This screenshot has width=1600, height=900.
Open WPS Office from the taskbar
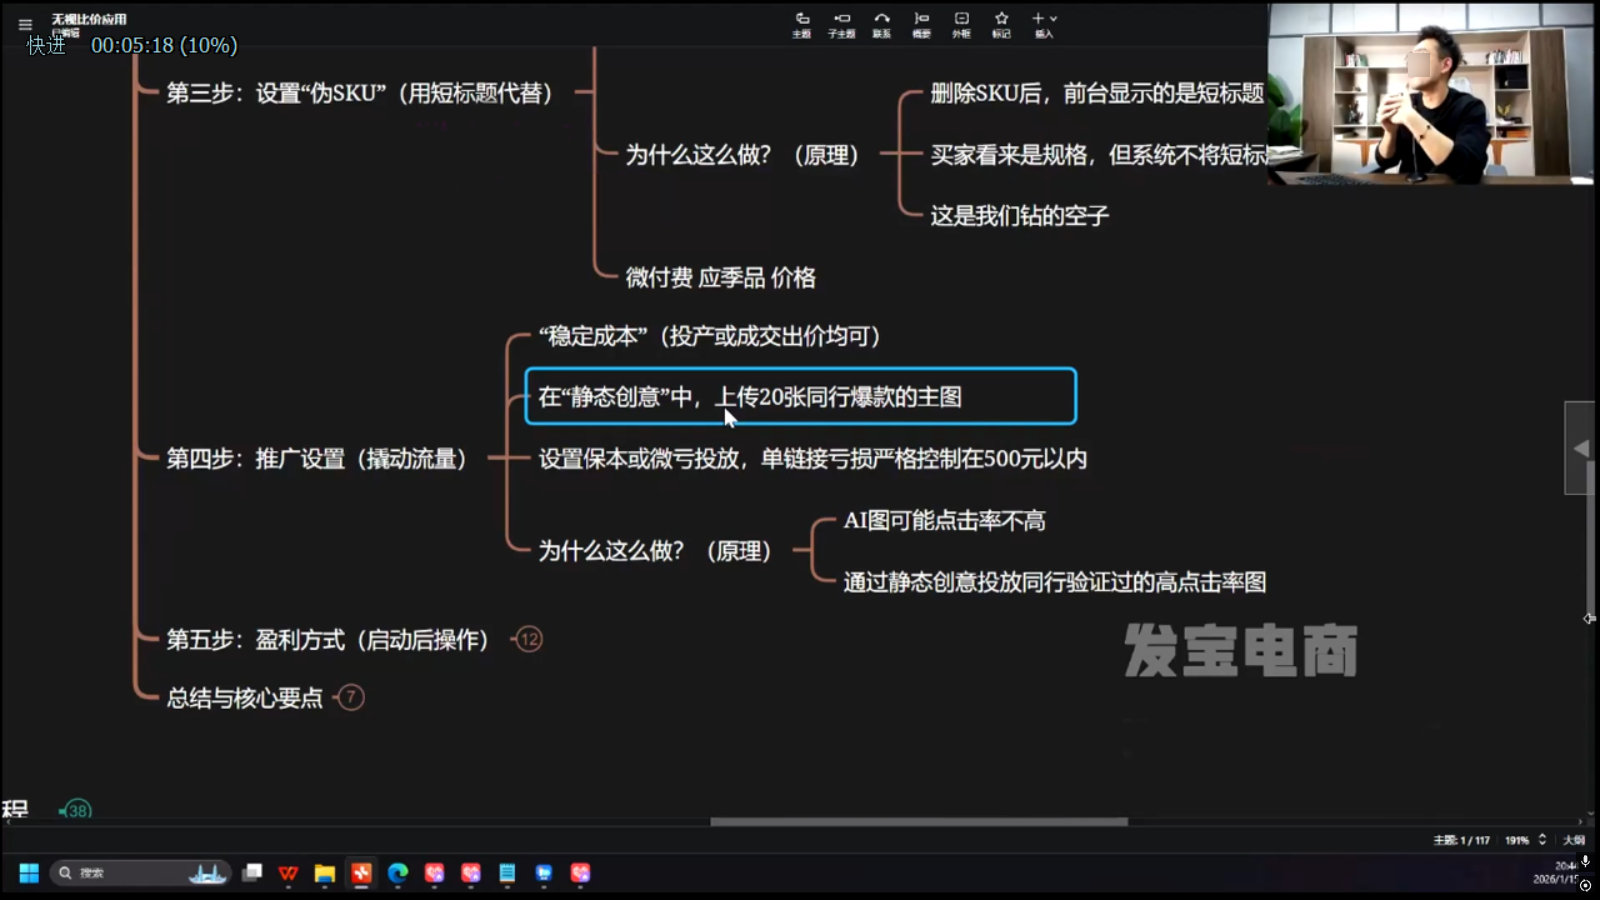click(288, 873)
